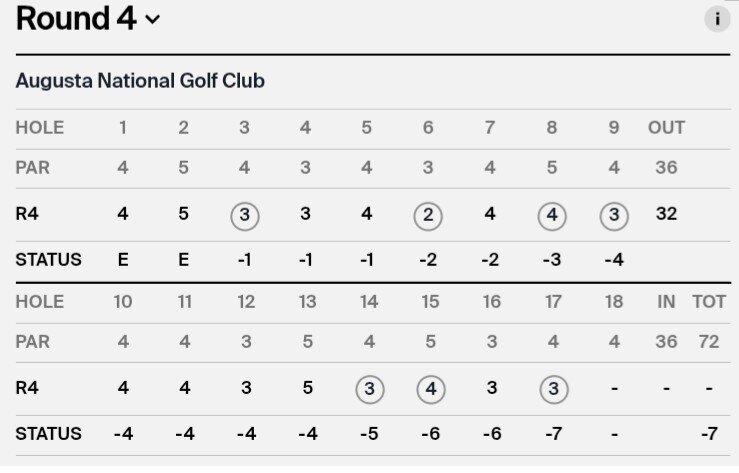The width and height of the screenshot is (739, 473).
Task: Click the TOT column header
Action: (709, 302)
